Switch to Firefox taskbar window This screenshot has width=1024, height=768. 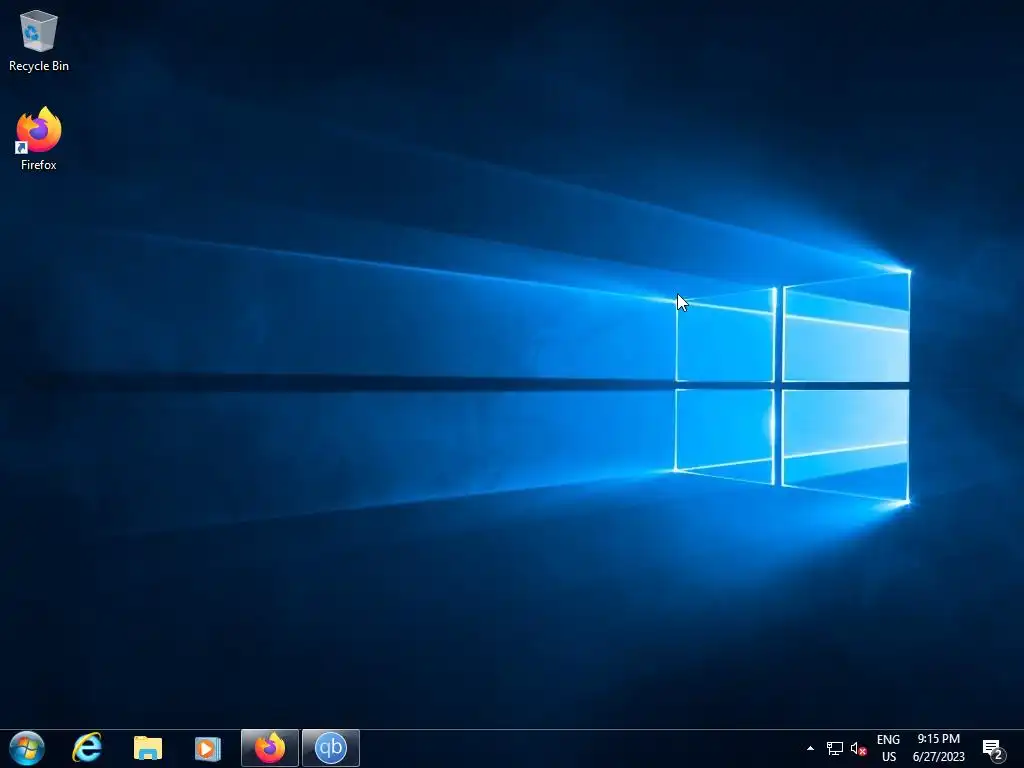(270, 748)
